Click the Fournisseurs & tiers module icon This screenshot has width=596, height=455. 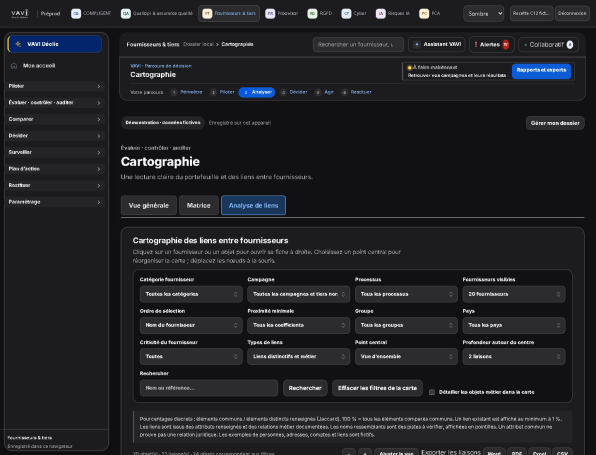[x=207, y=14]
